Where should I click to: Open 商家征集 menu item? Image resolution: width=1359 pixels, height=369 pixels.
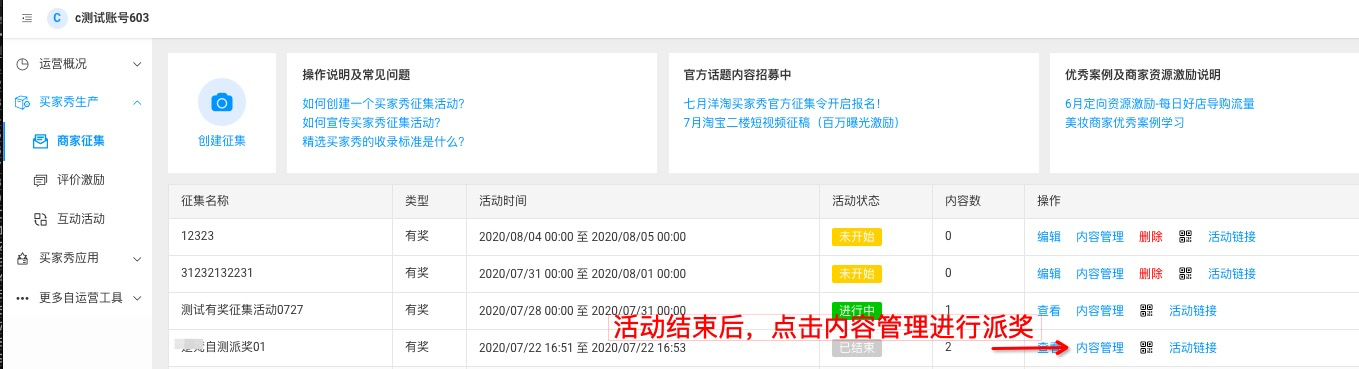(81, 141)
